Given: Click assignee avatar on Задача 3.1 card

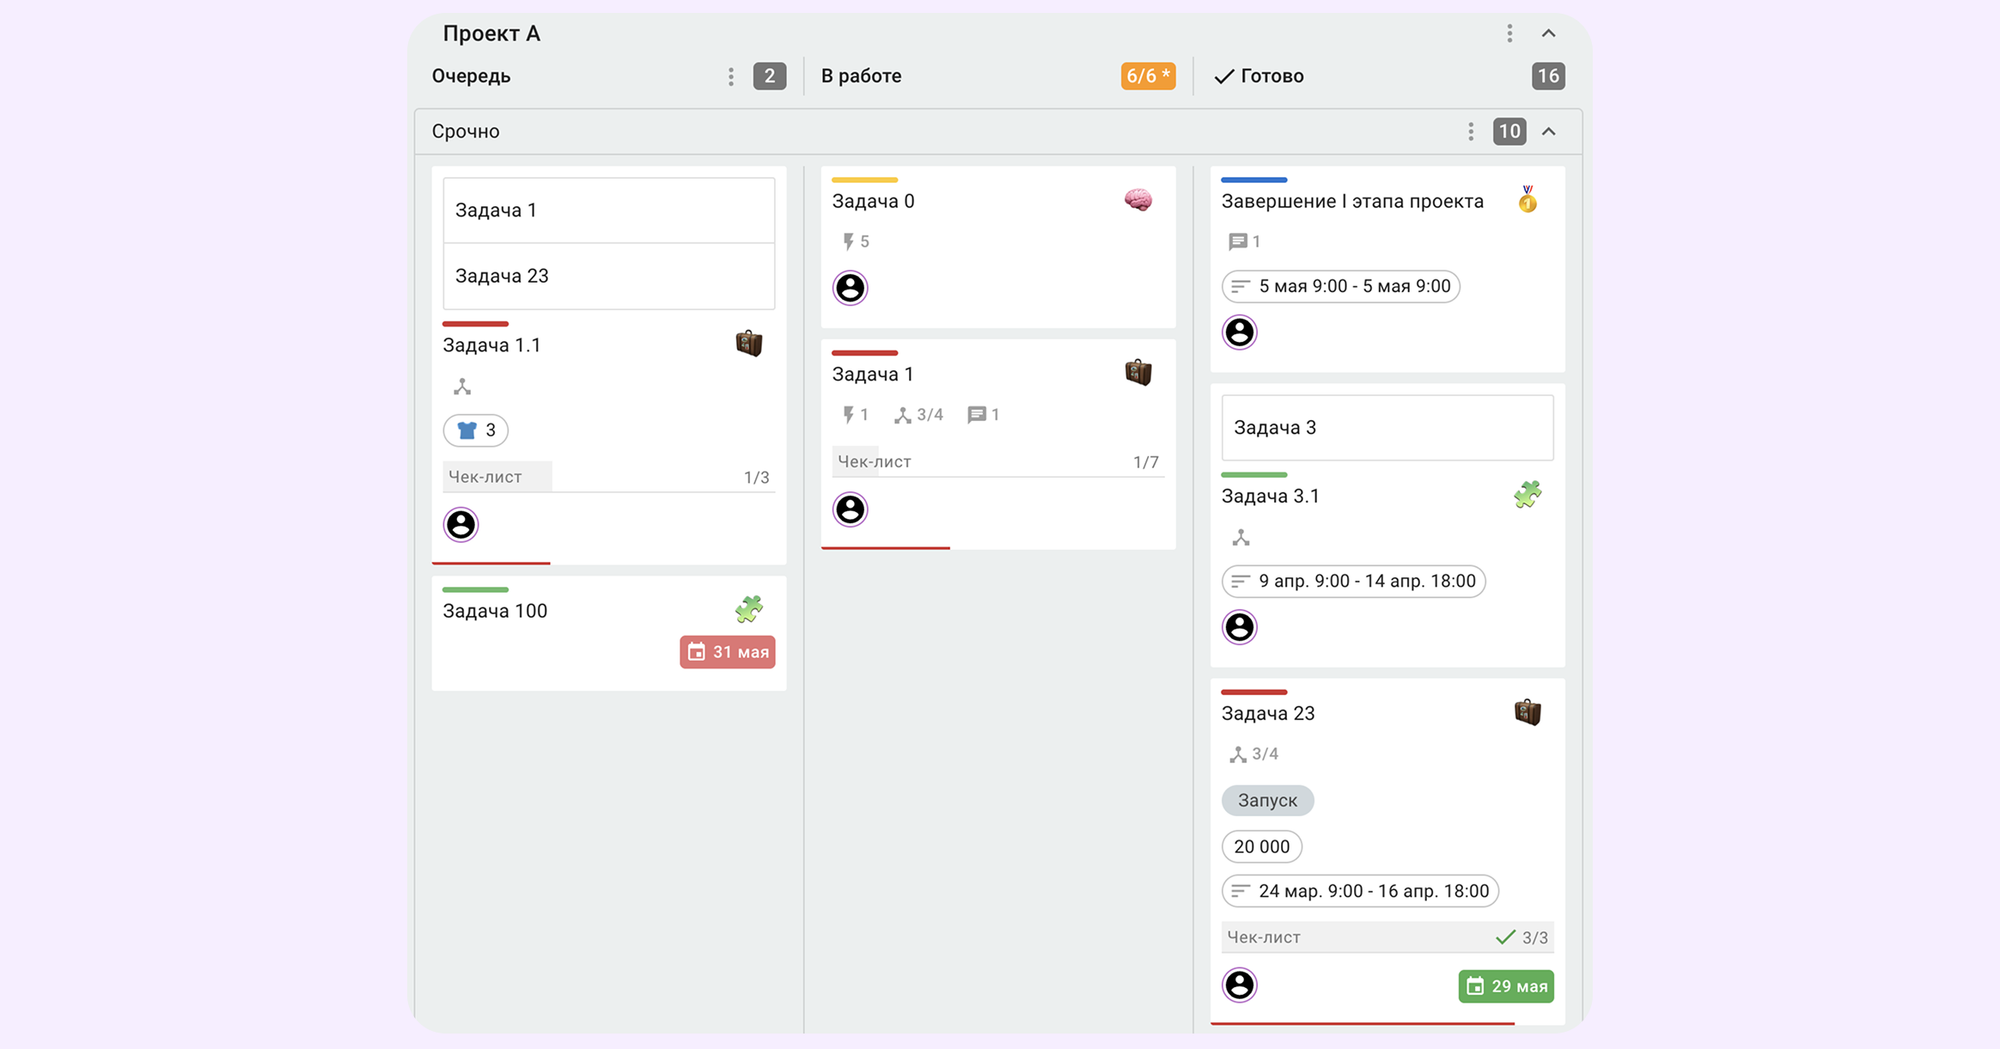Looking at the screenshot, I should pos(1240,627).
